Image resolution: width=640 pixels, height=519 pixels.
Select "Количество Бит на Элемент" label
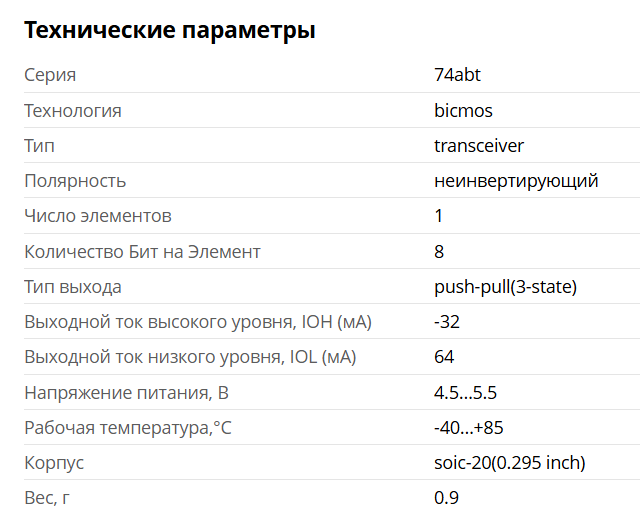click(x=142, y=252)
